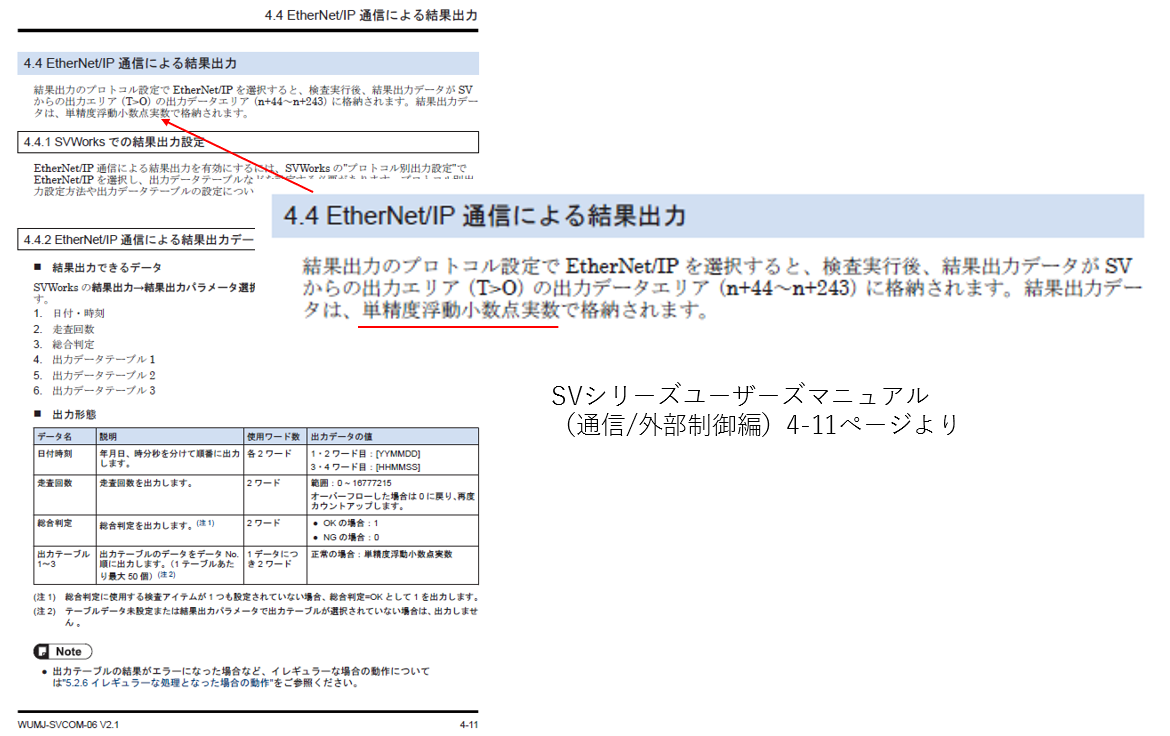
Task: Click table value '範囲:0~16777215'
Action: point(351,484)
